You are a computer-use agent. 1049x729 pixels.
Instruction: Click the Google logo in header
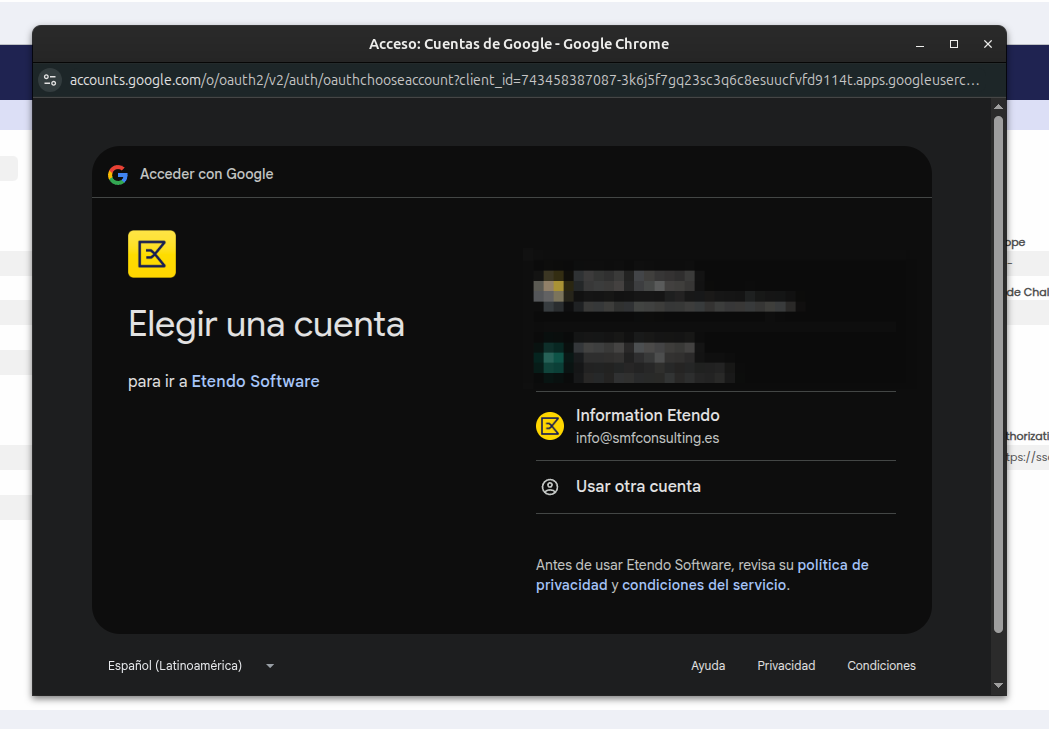(x=118, y=175)
